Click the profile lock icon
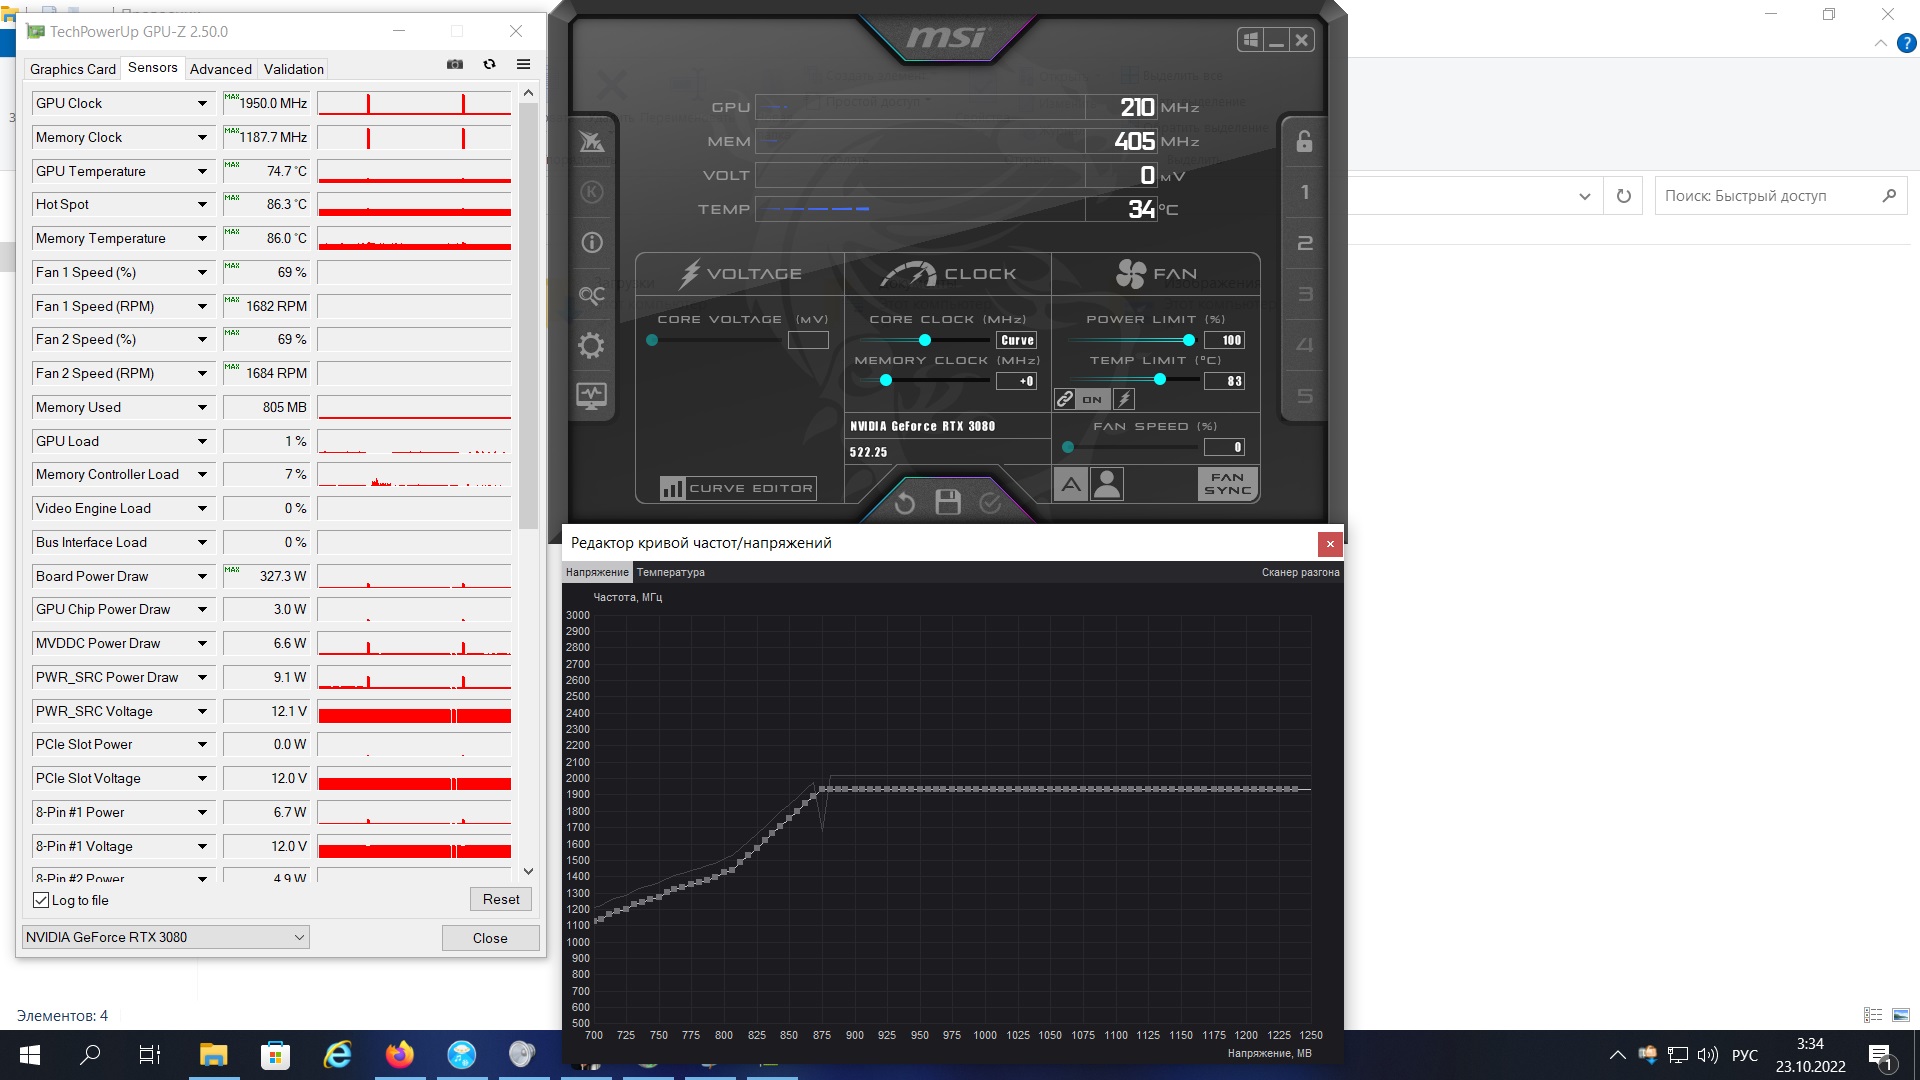The image size is (1920, 1080). 1304,141
